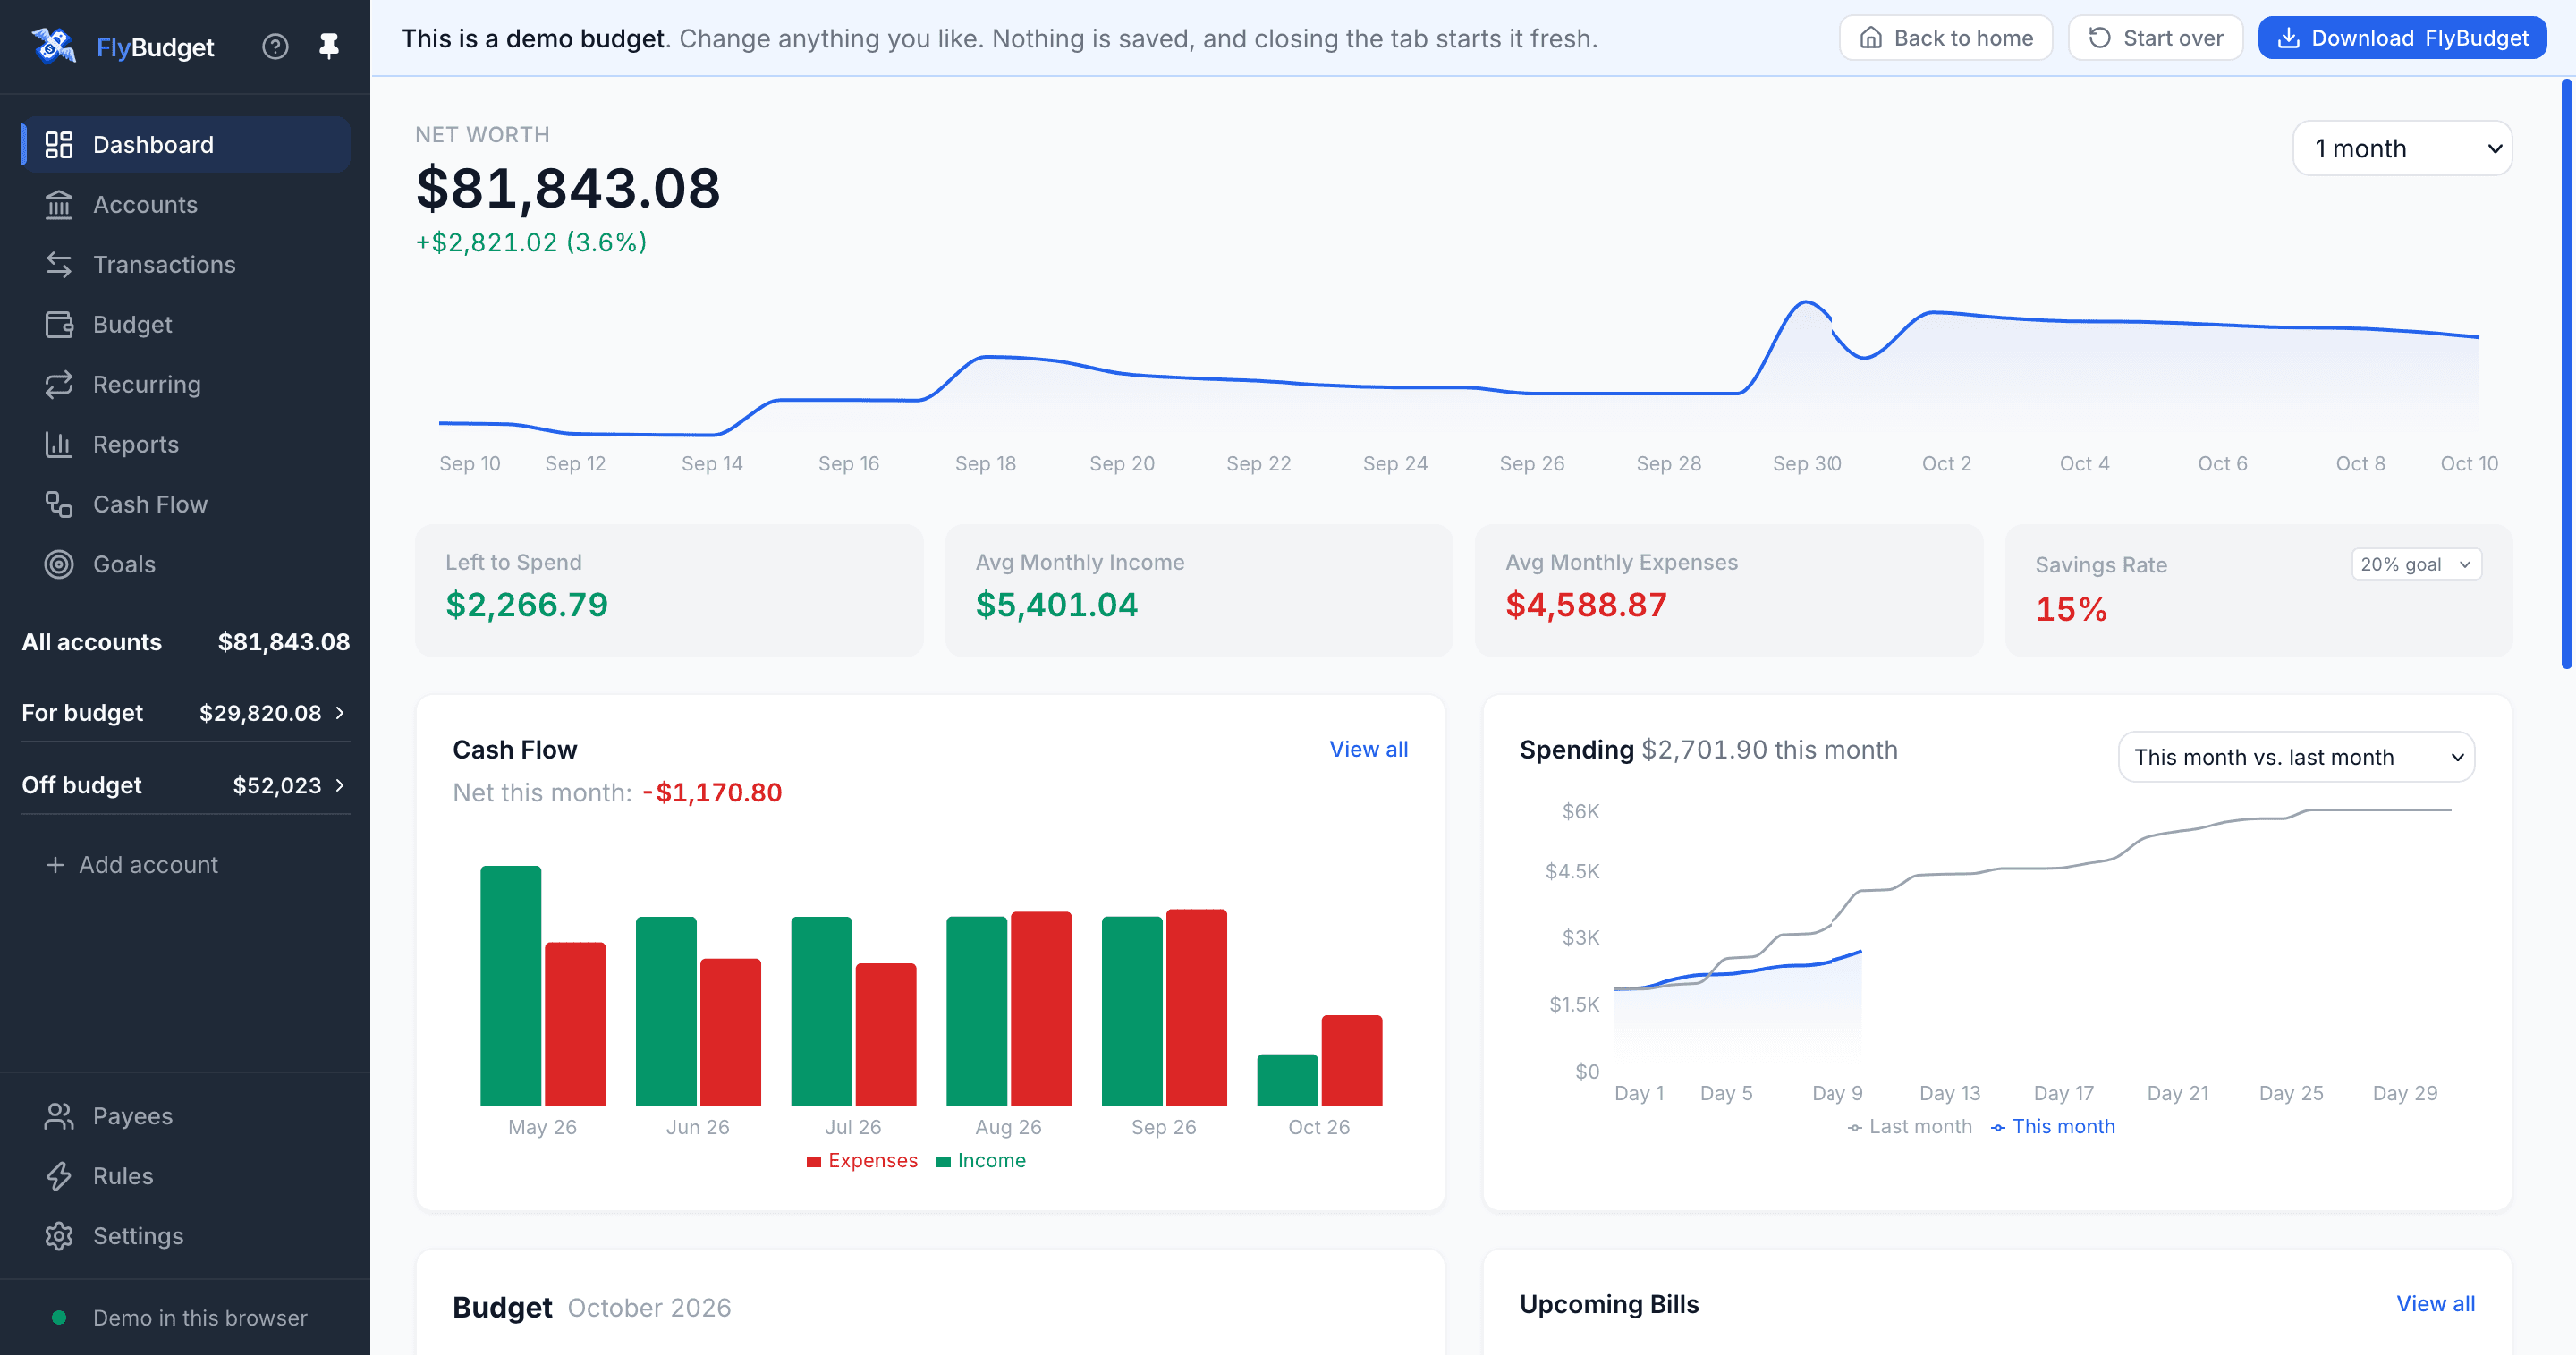
Task: Click the Goals target icon
Action: pos(59,565)
